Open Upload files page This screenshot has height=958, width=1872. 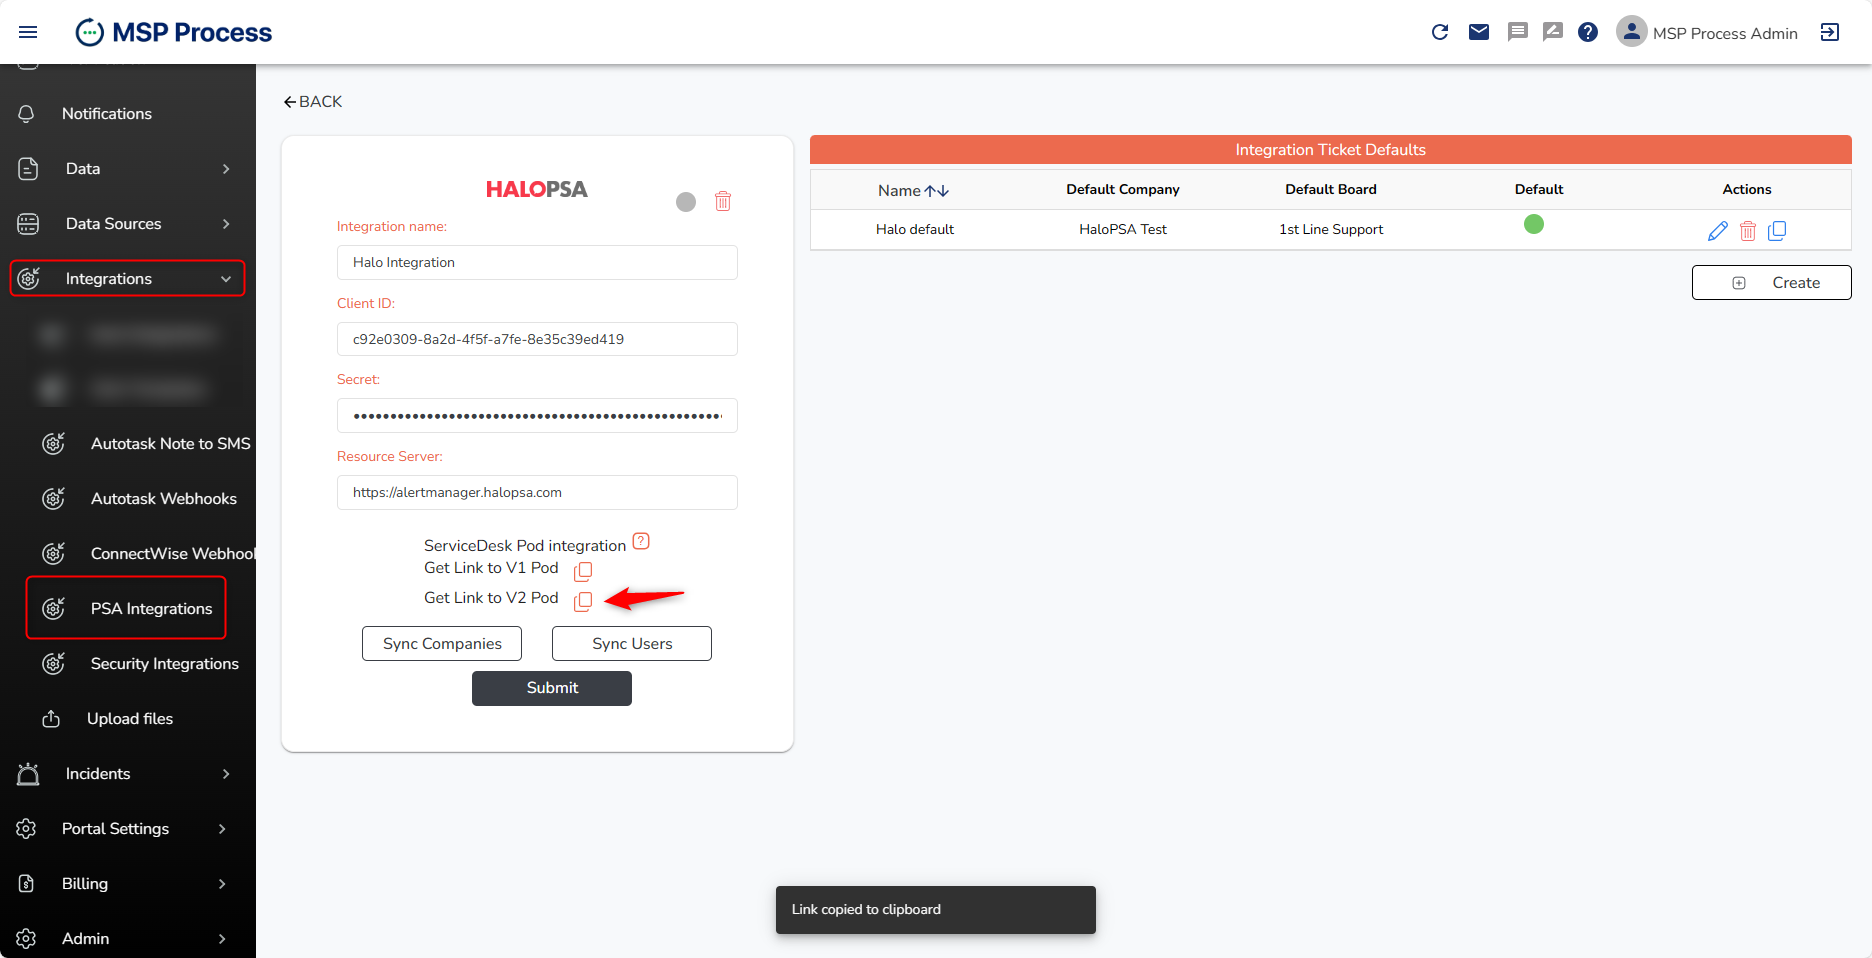point(130,719)
